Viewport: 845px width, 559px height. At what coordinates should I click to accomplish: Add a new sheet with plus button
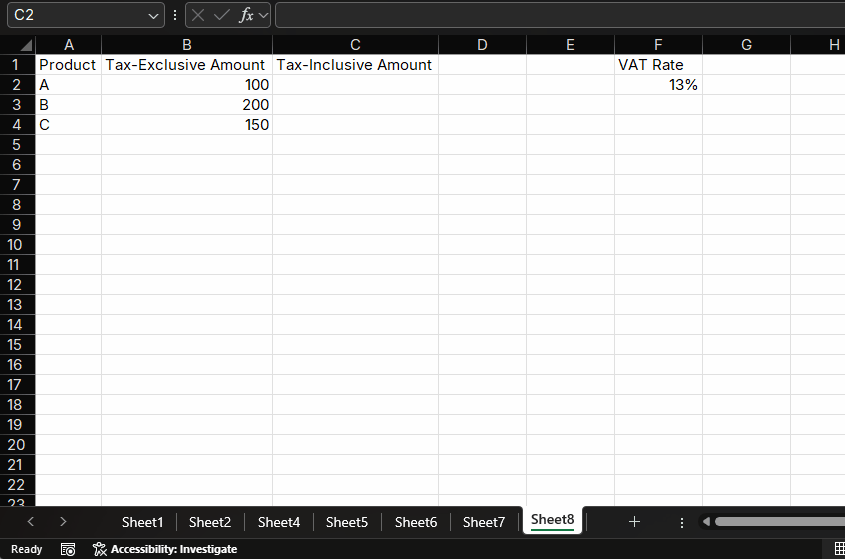pyautogui.click(x=634, y=522)
